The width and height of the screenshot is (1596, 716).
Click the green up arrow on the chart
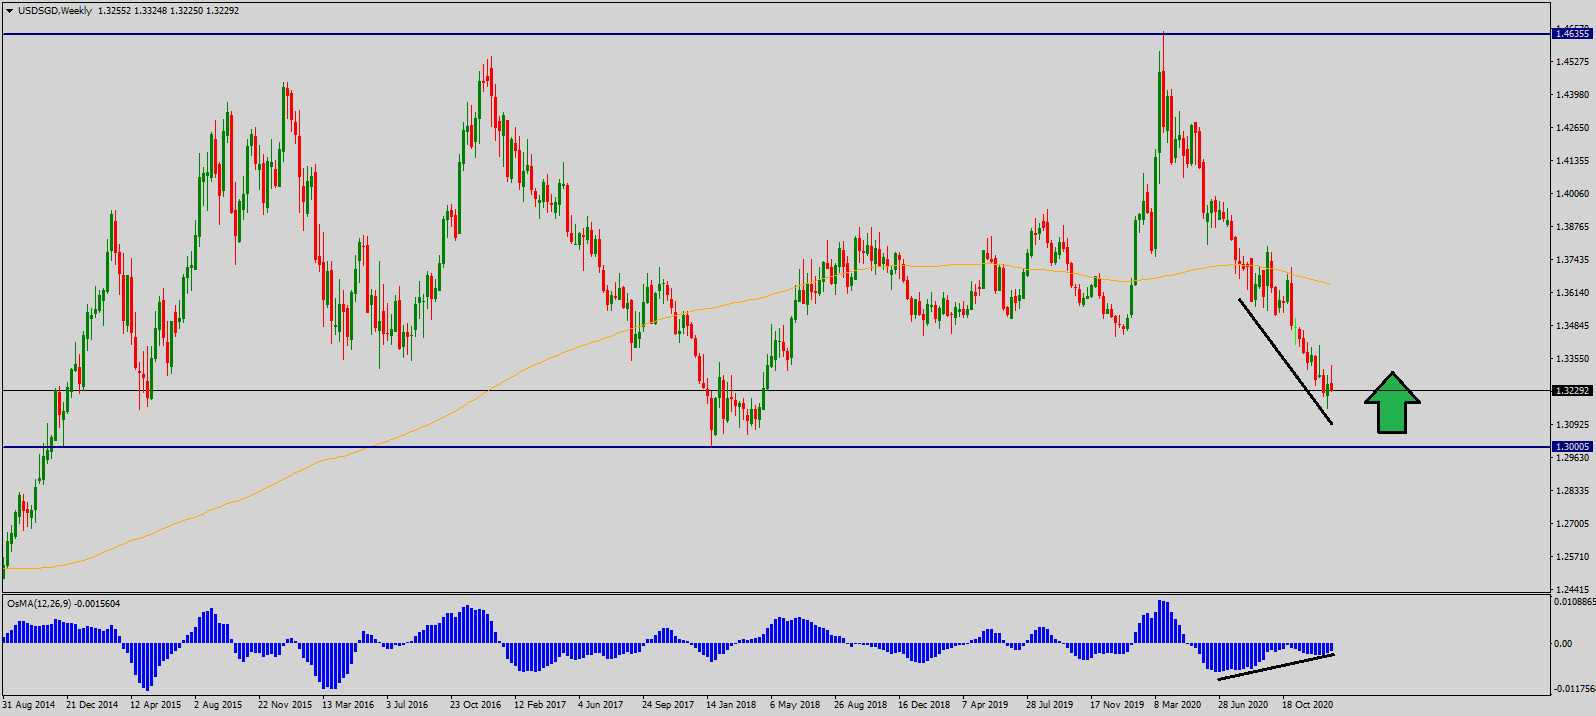pos(1392,404)
